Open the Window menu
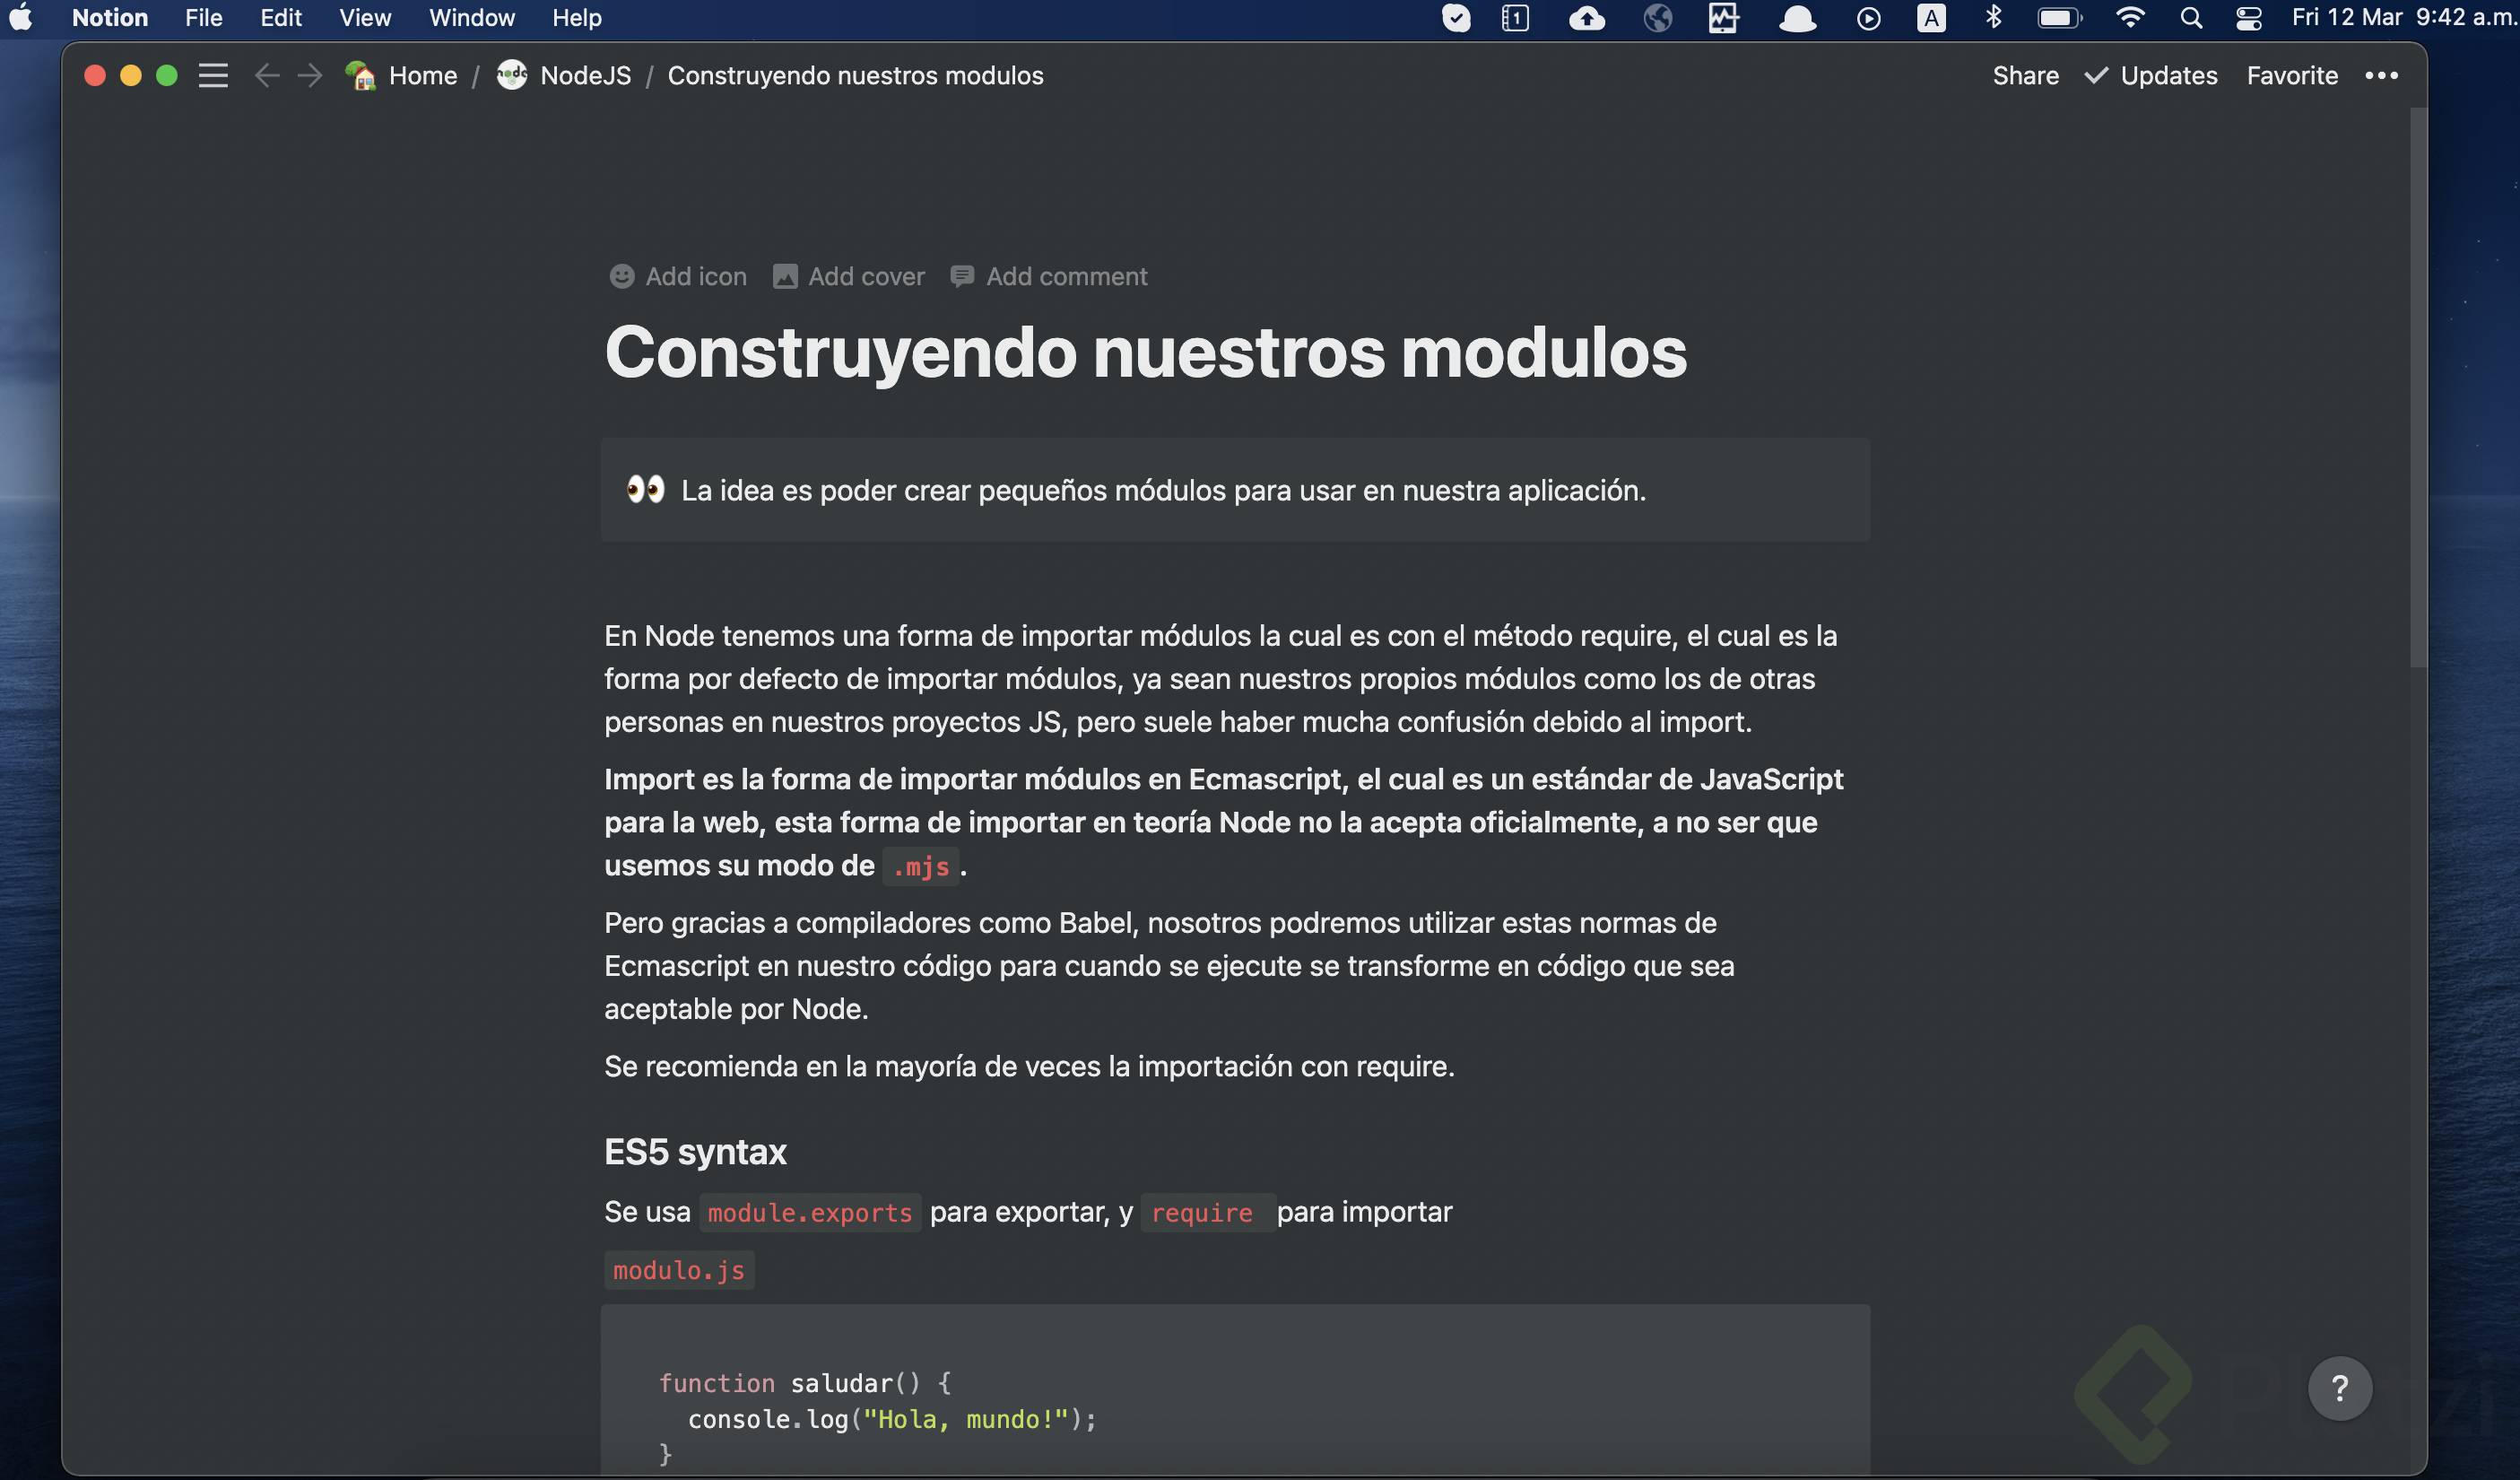The image size is (2520, 1480). point(471,18)
